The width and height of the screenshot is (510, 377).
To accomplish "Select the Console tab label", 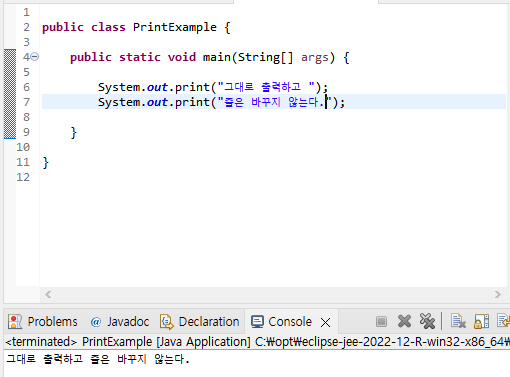I will tap(290, 322).
